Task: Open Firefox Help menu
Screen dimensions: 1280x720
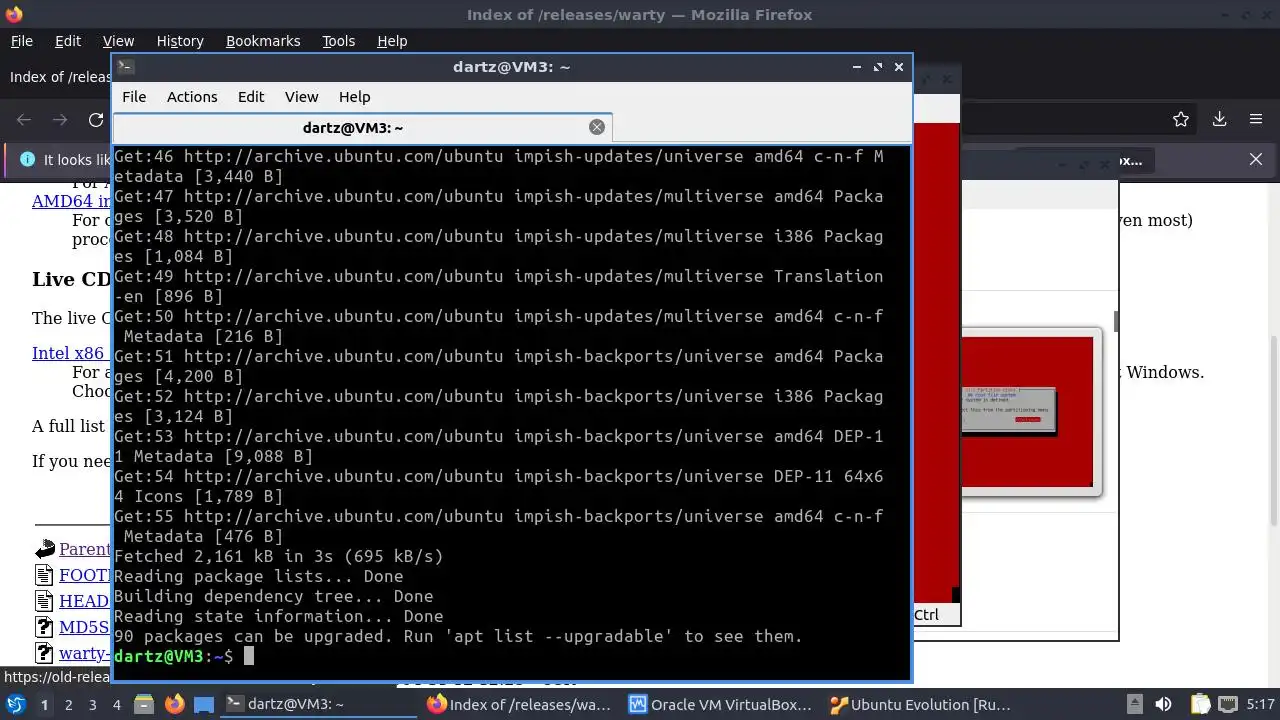Action: tap(392, 41)
